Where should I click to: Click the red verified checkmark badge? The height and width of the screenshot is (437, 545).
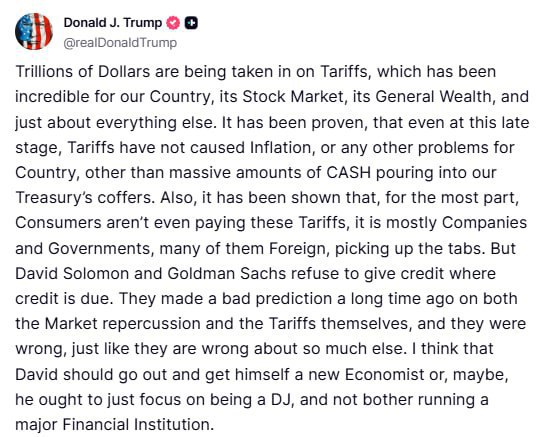pos(173,23)
